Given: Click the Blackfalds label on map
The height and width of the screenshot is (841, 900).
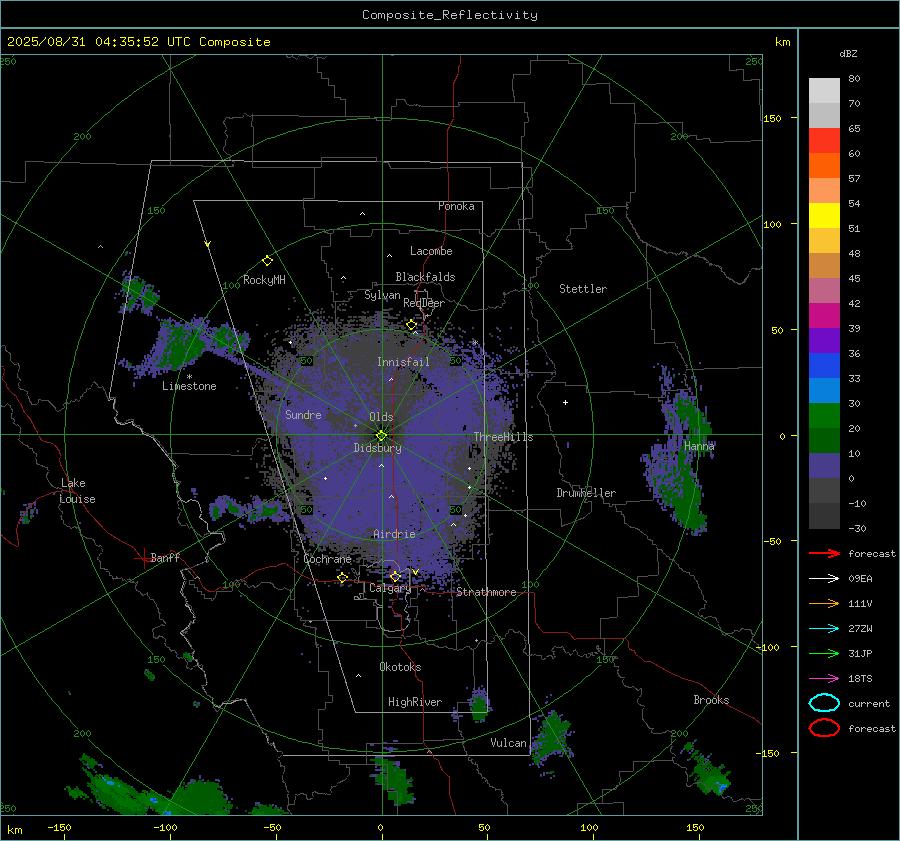Looking at the screenshot, I should (425, 277).
